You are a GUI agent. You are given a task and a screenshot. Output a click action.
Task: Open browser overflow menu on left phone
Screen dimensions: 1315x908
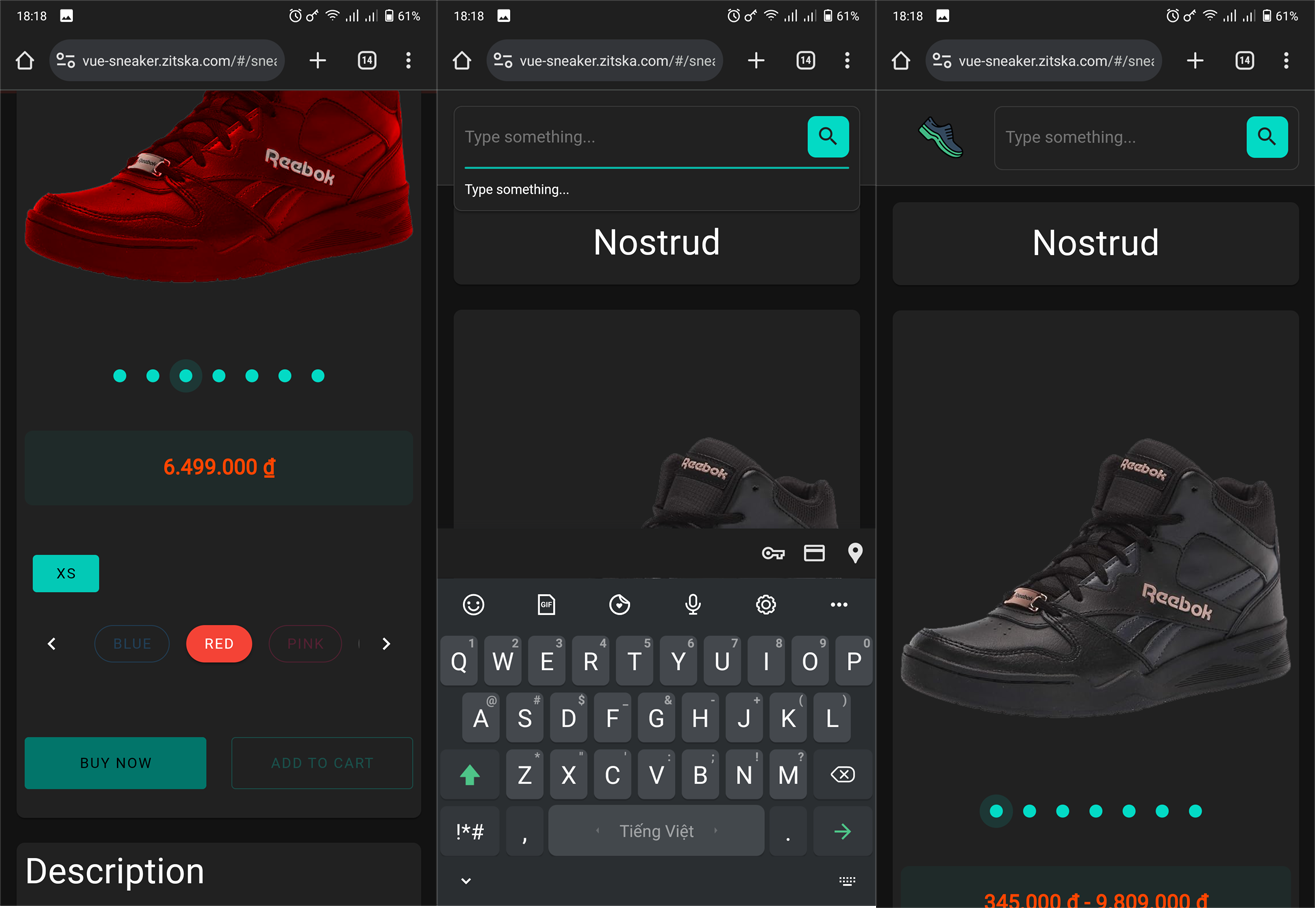point(408,61)
